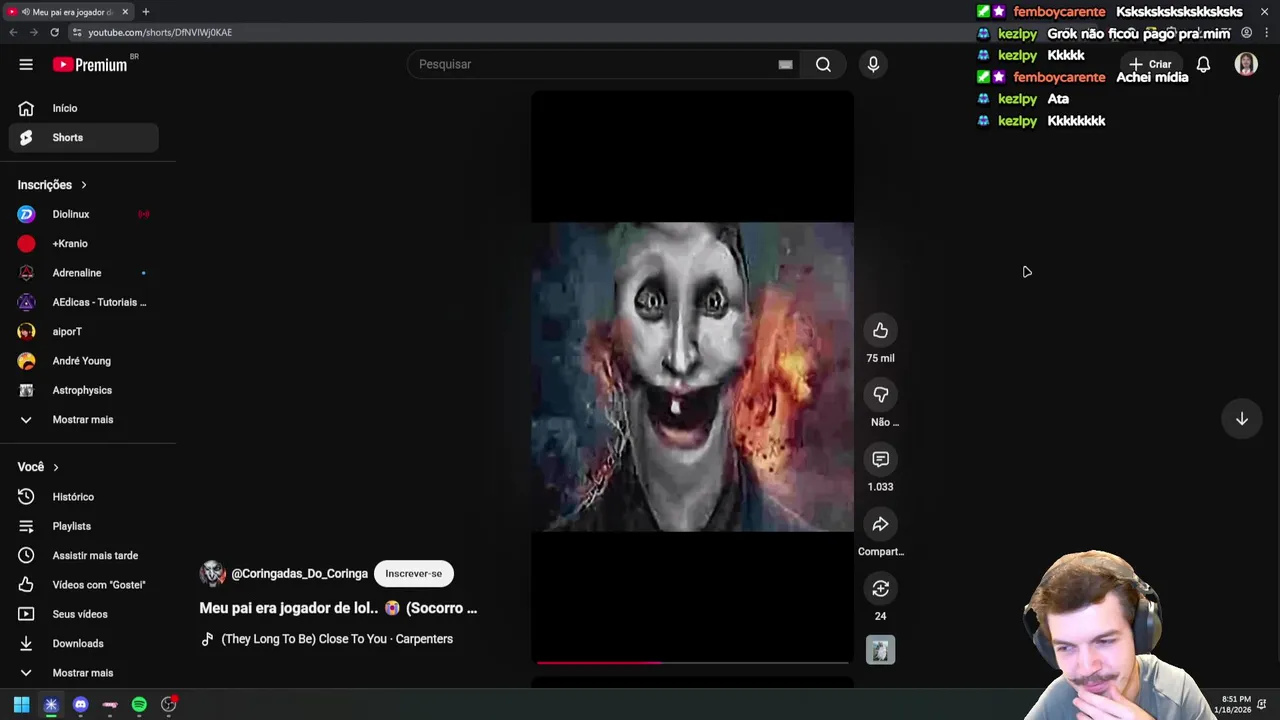The image size is (1280, 720).
Task: Open the taskbar clock at 8:51 PM
Action: click(x=1235, y=704)
